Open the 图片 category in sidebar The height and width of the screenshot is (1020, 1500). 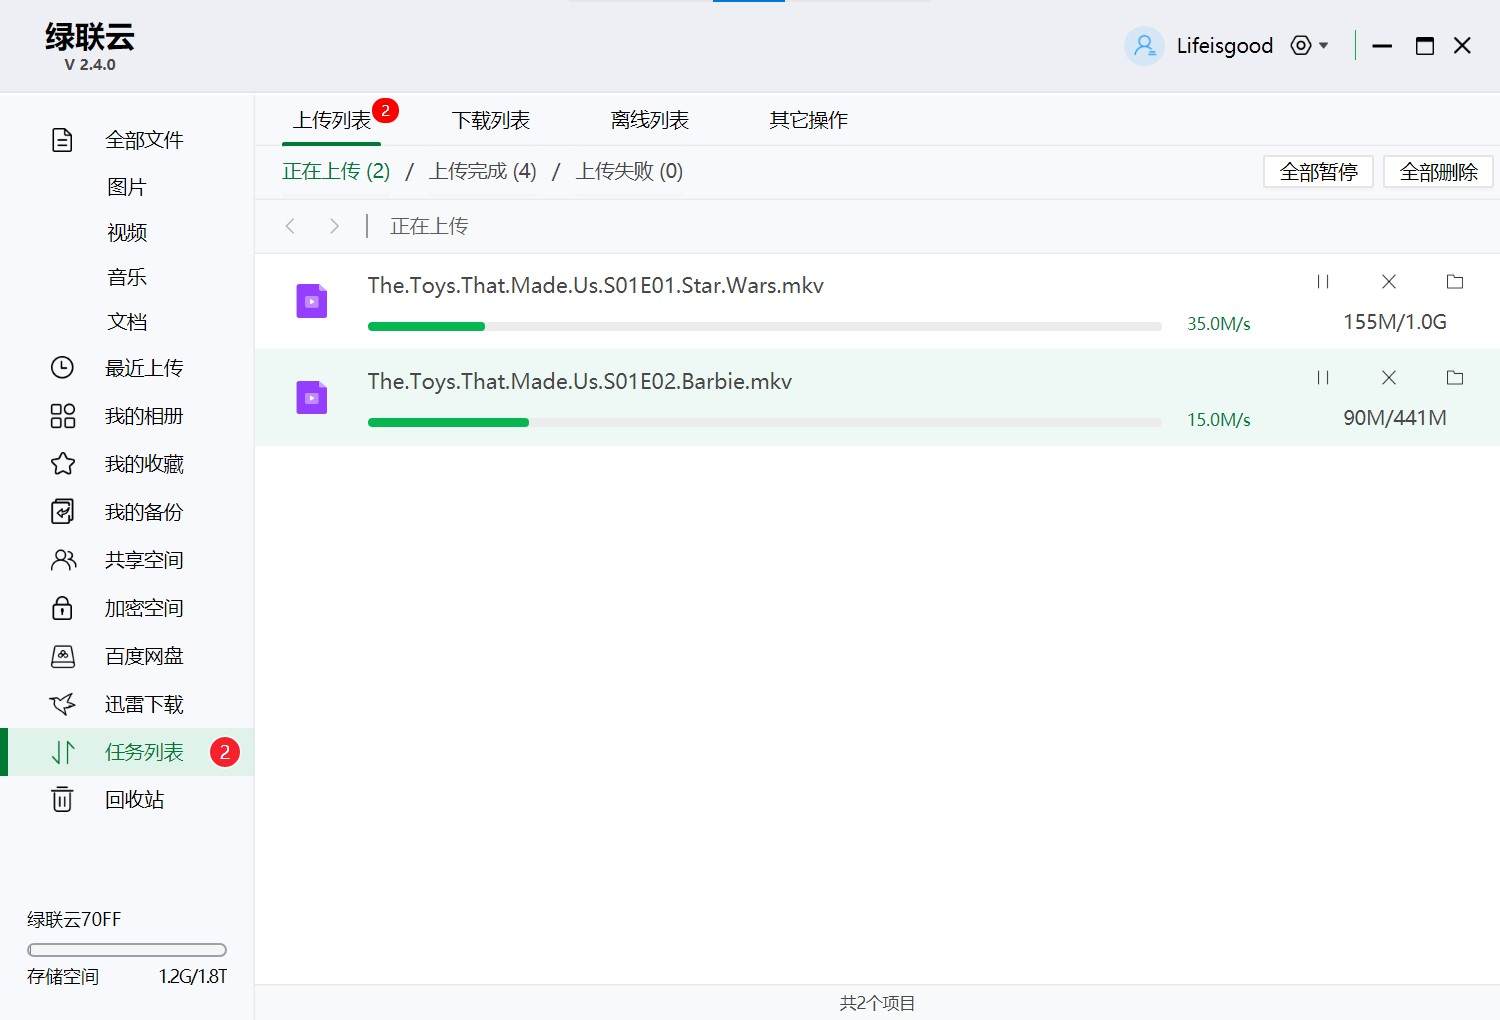point(127,187)
